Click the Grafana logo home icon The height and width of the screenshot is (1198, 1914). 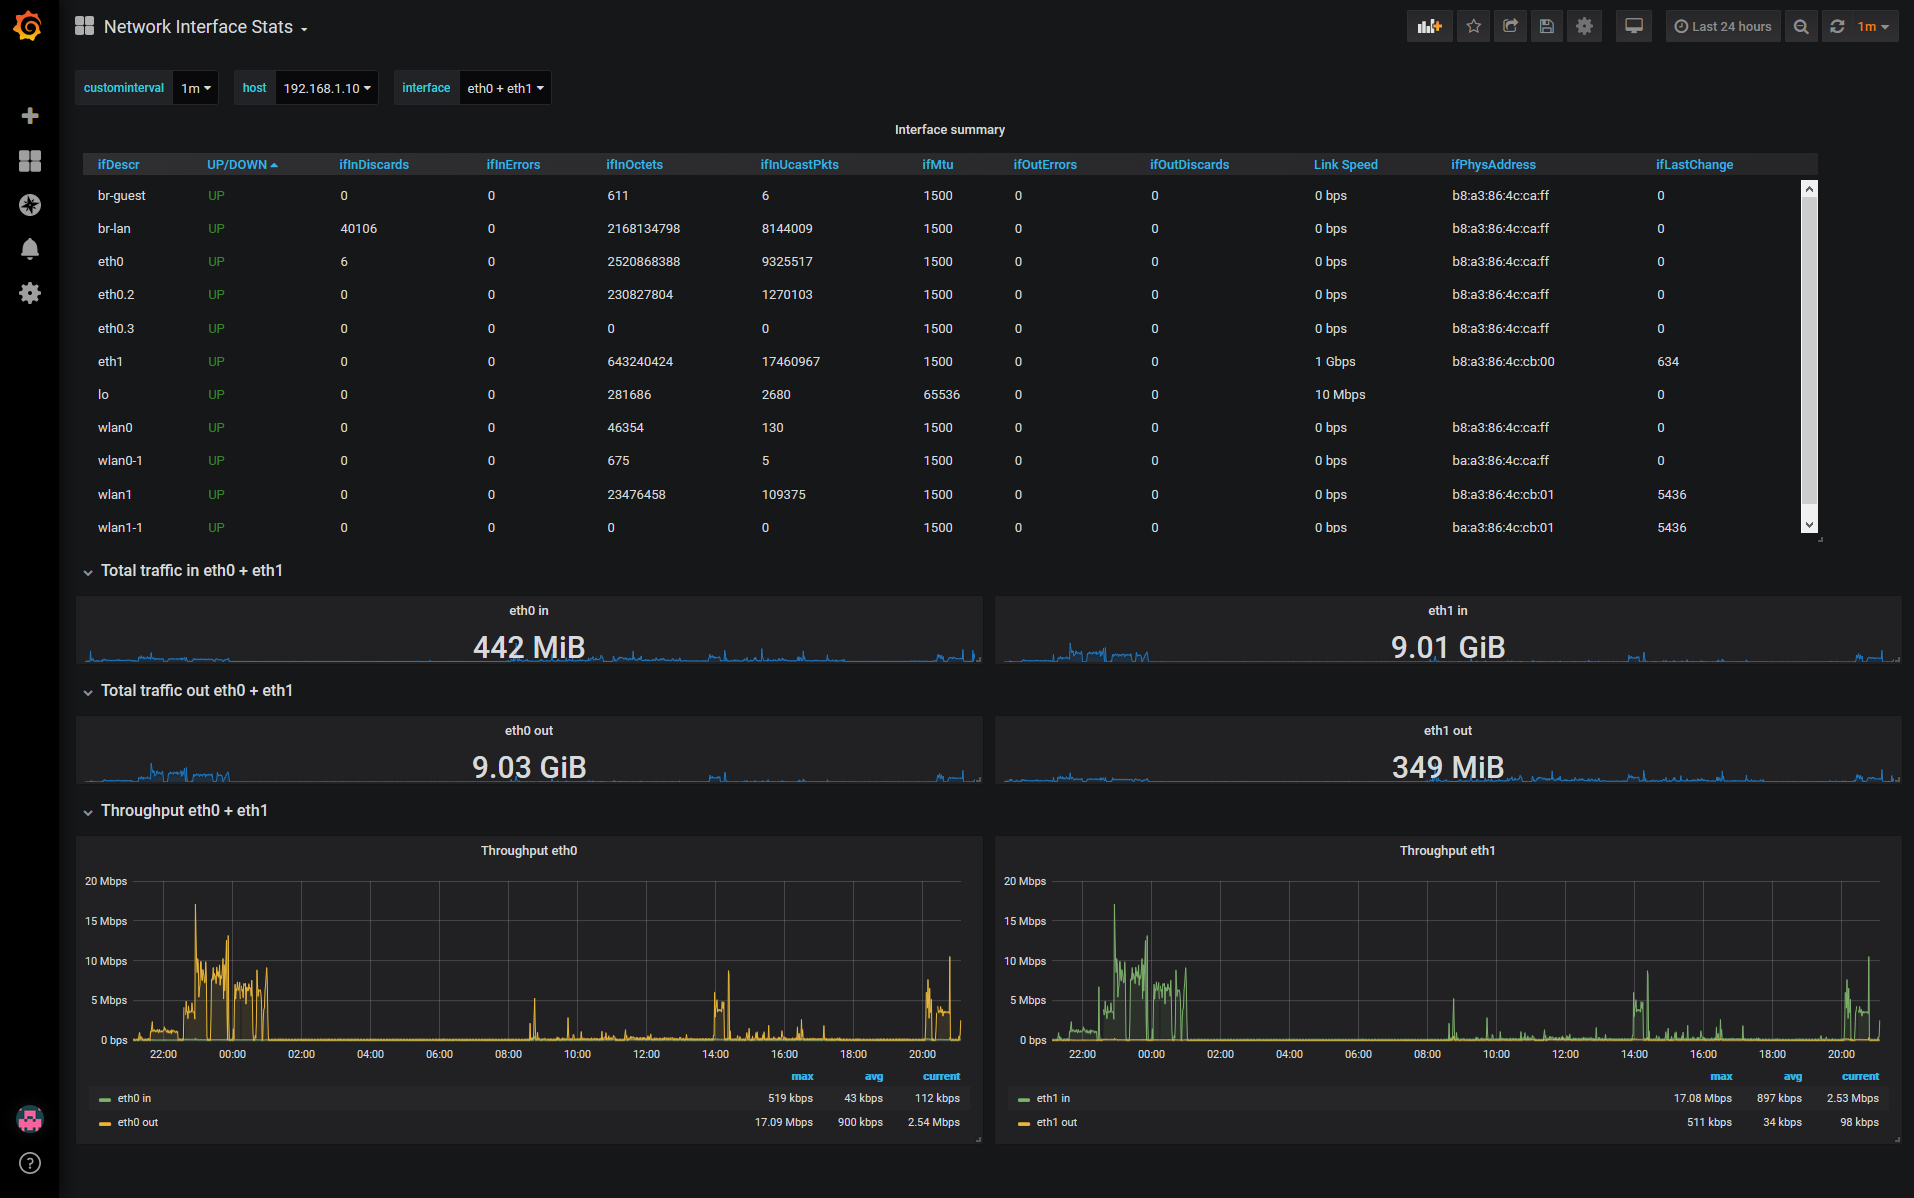pos(28,26)
